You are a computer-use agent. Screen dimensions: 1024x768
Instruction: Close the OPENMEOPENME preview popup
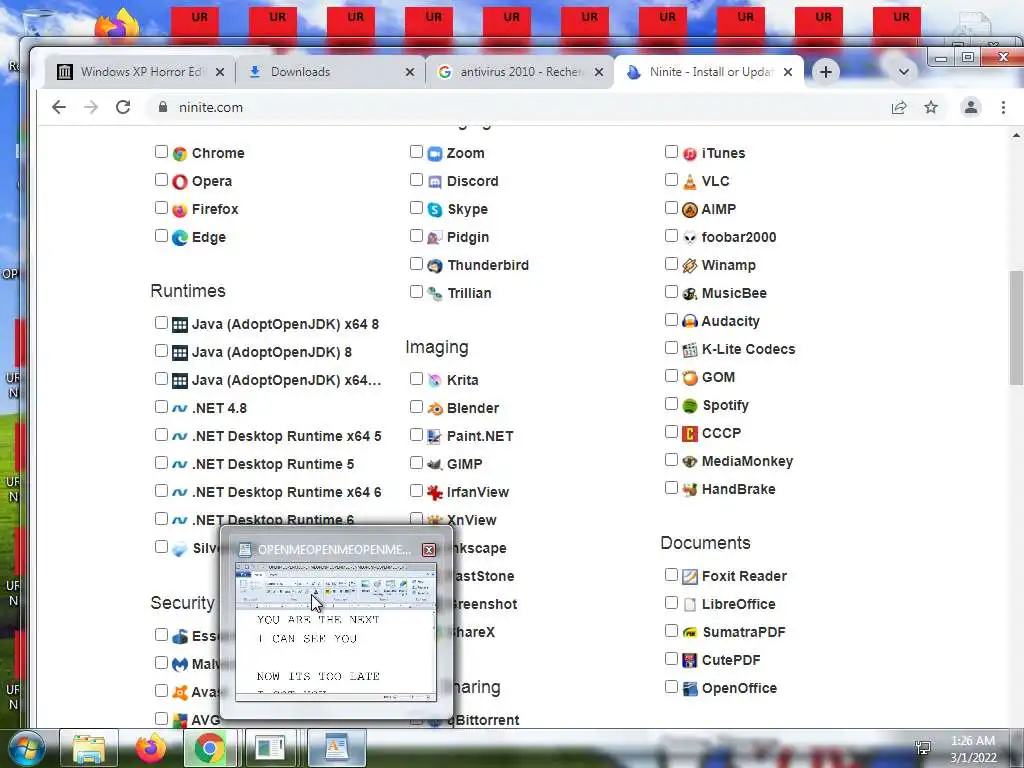pyautogui.click(x=428, y=550)
